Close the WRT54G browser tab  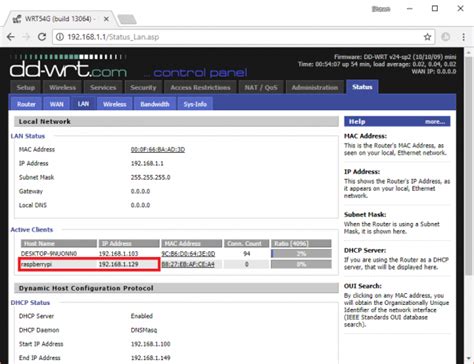[106, 19]
